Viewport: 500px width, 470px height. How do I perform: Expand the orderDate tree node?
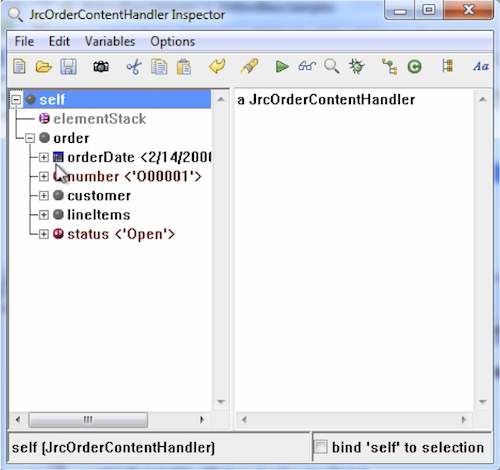[x=44, y=157]
